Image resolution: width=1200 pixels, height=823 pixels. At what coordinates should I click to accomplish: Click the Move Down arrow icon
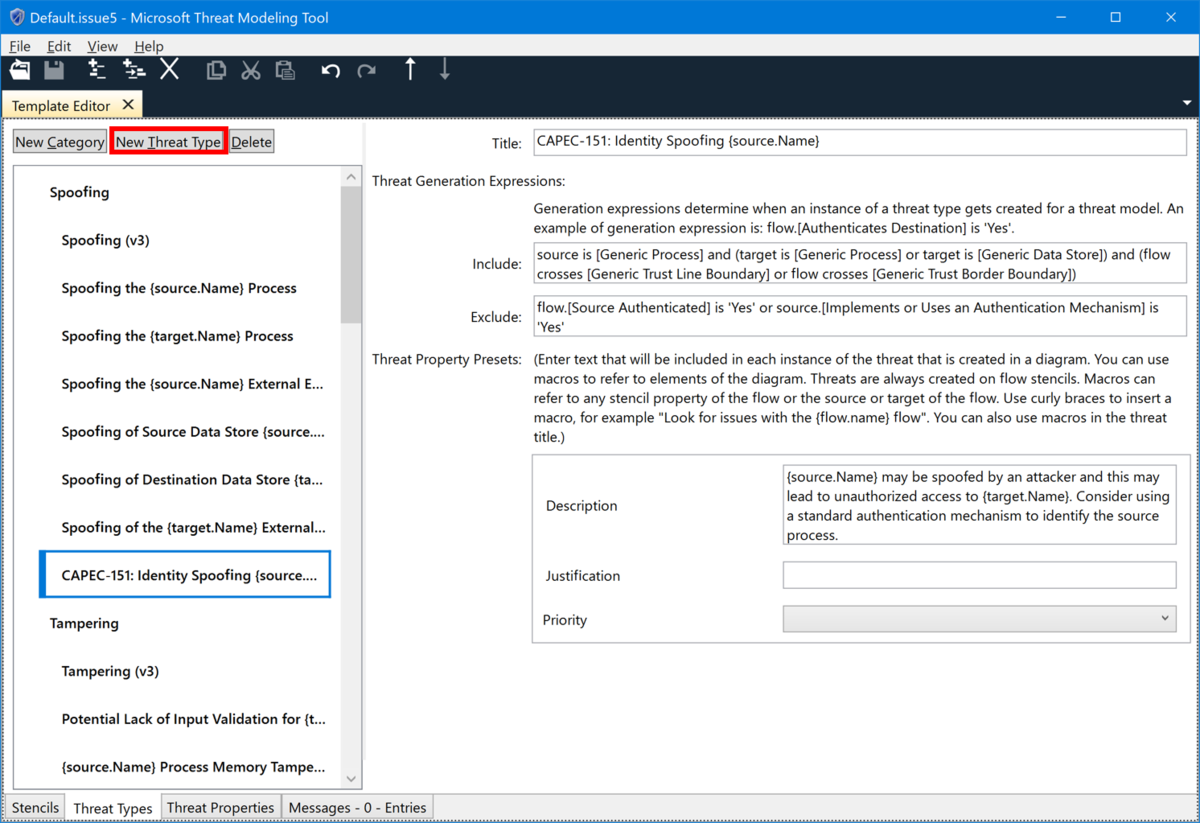coord(445,69)
